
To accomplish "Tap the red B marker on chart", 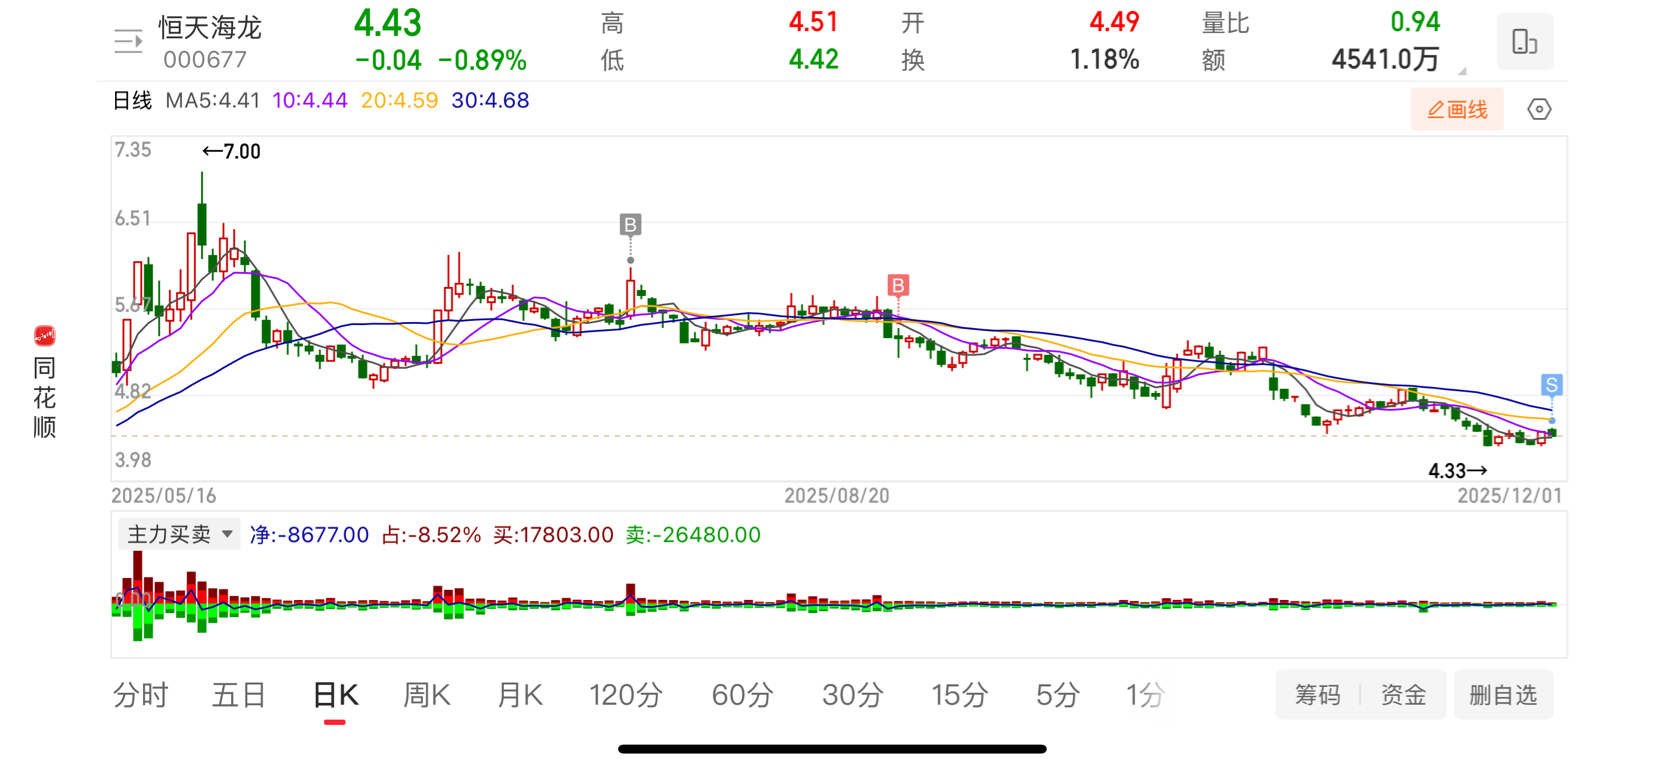I will click(898, 286).
